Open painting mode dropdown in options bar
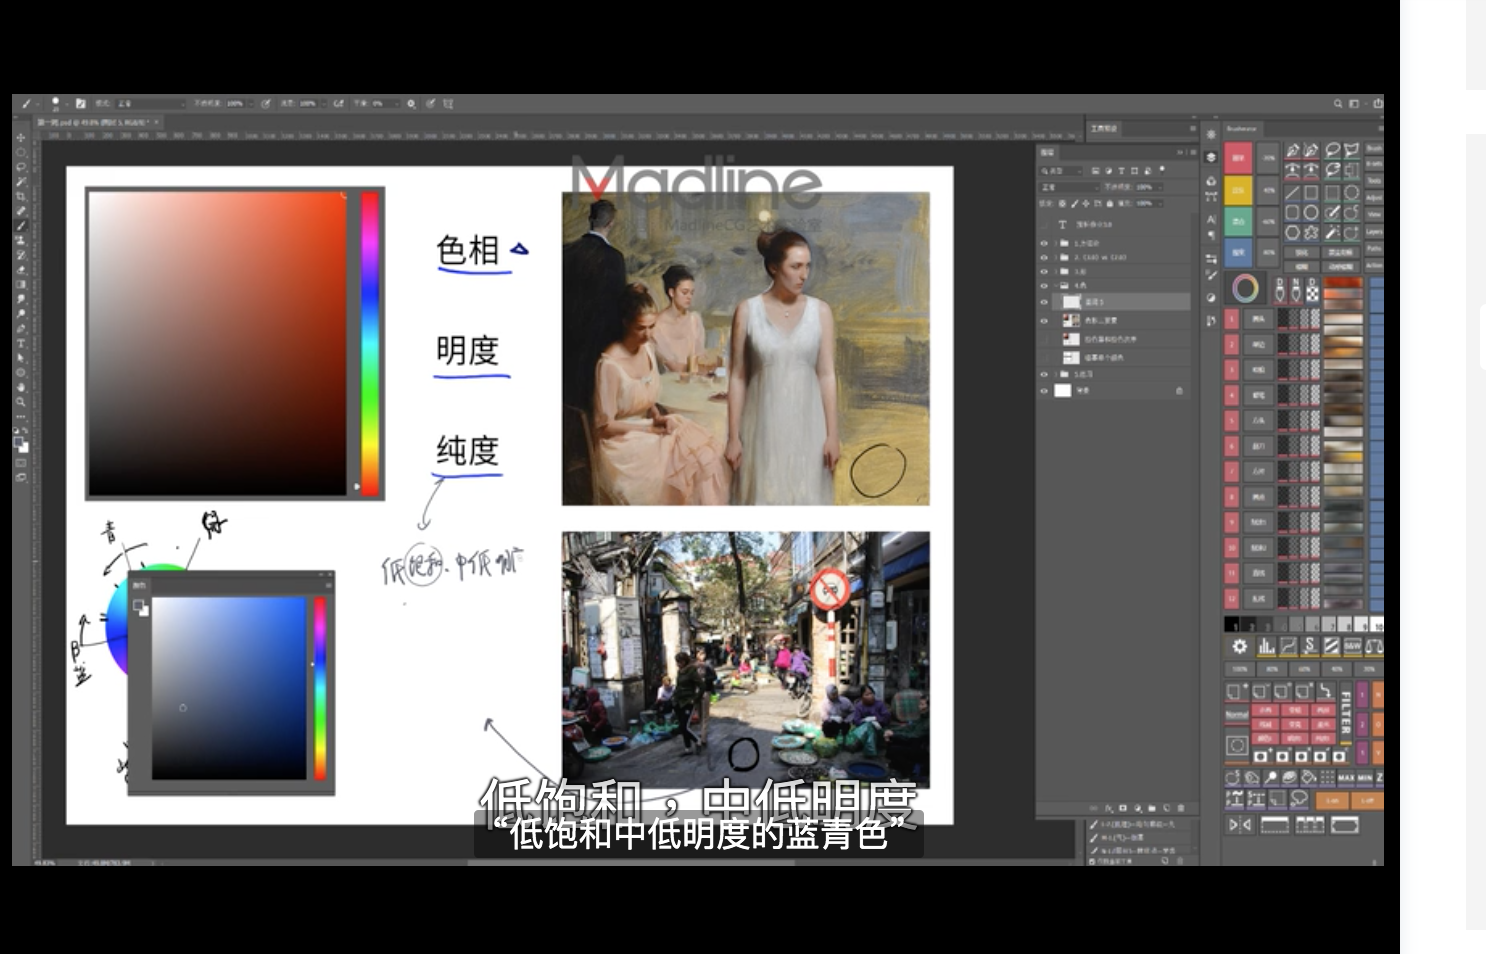 click(151, 104)
